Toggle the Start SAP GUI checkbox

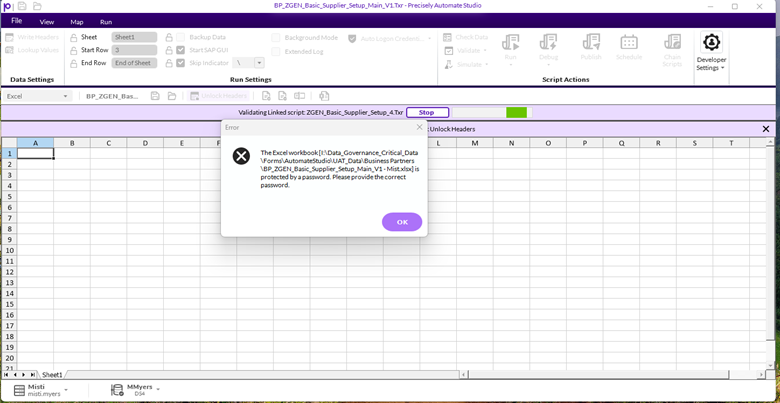click(x=181, y=50)
